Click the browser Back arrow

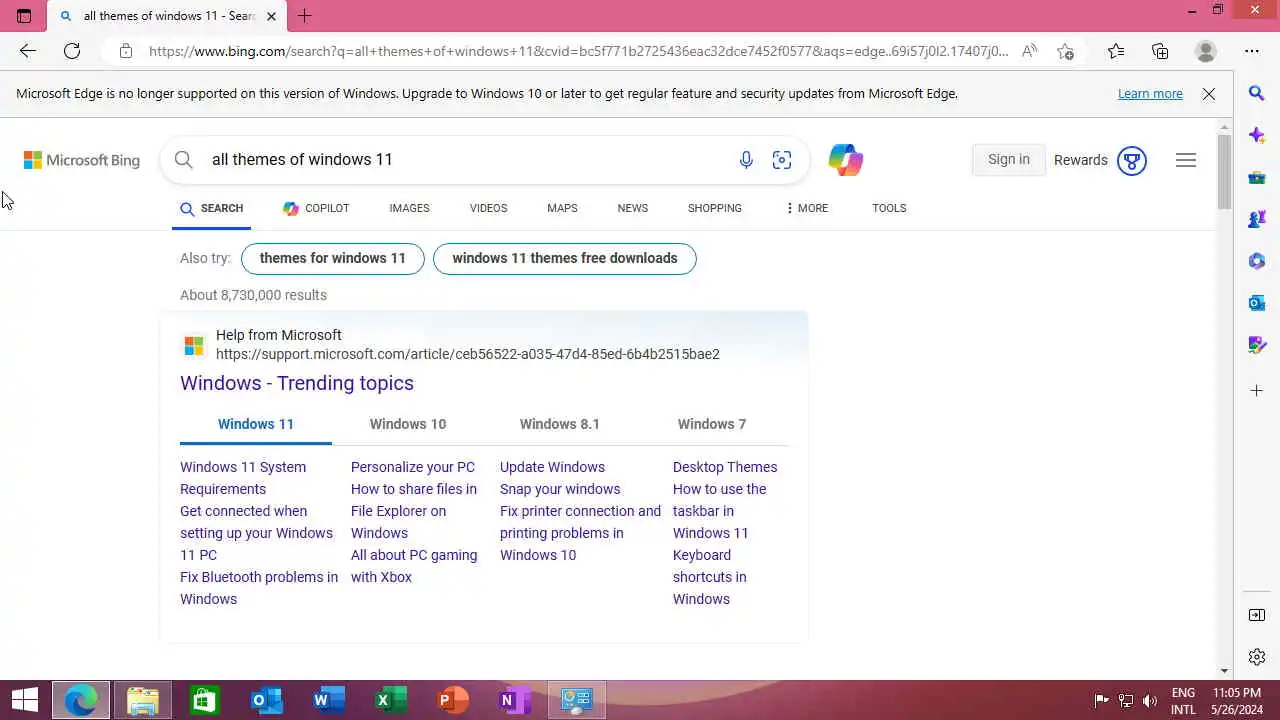click(x=28, y=51)
